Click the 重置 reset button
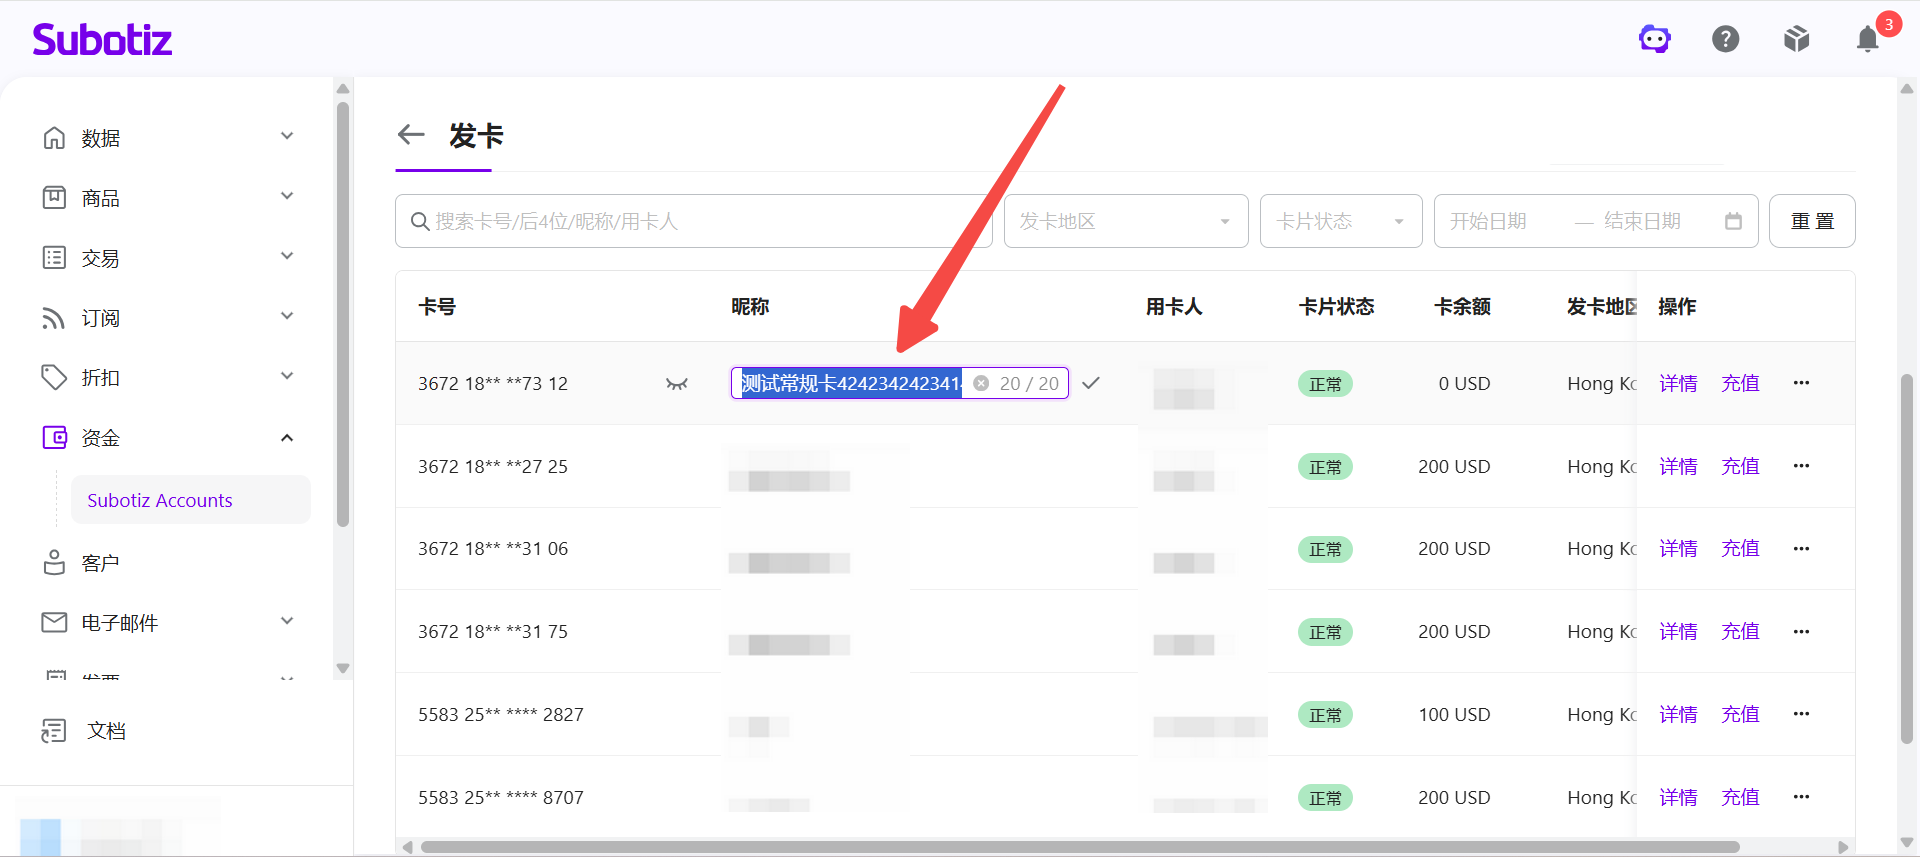 coord(1812,221)
